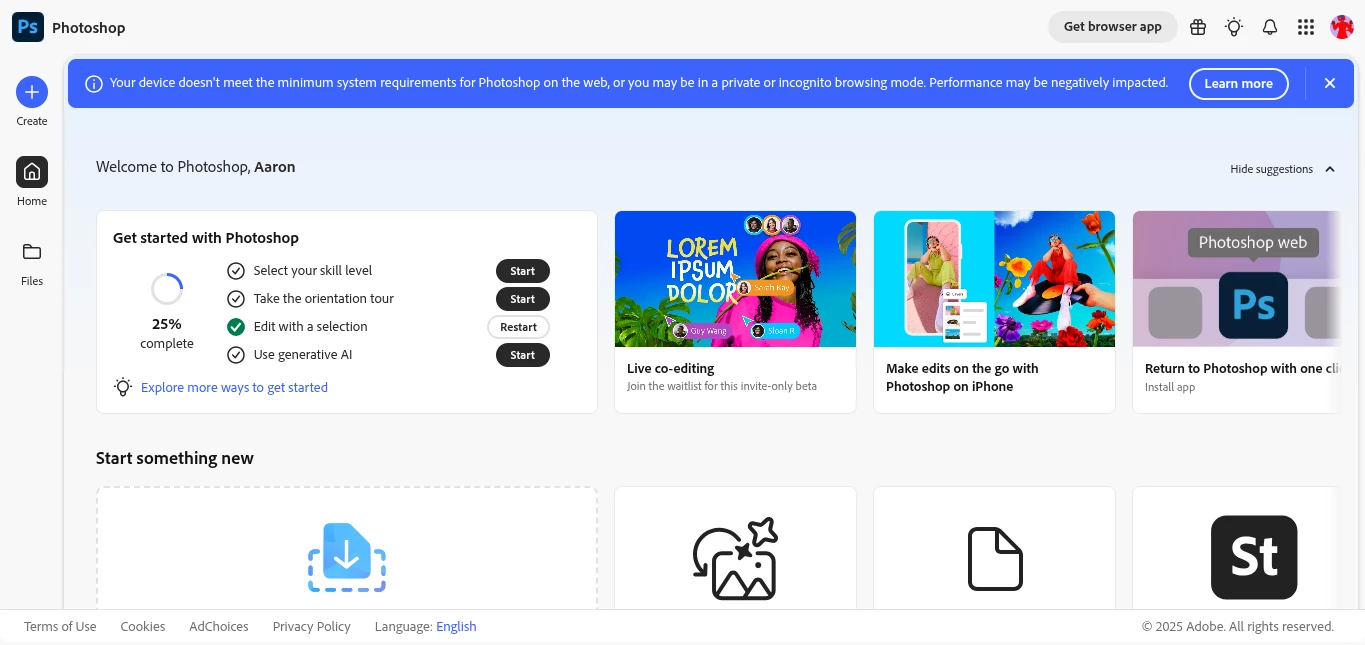Viewport: 1365px width, 645px height.
Task: Start Select your skill level
Action: tap(523, 271)
